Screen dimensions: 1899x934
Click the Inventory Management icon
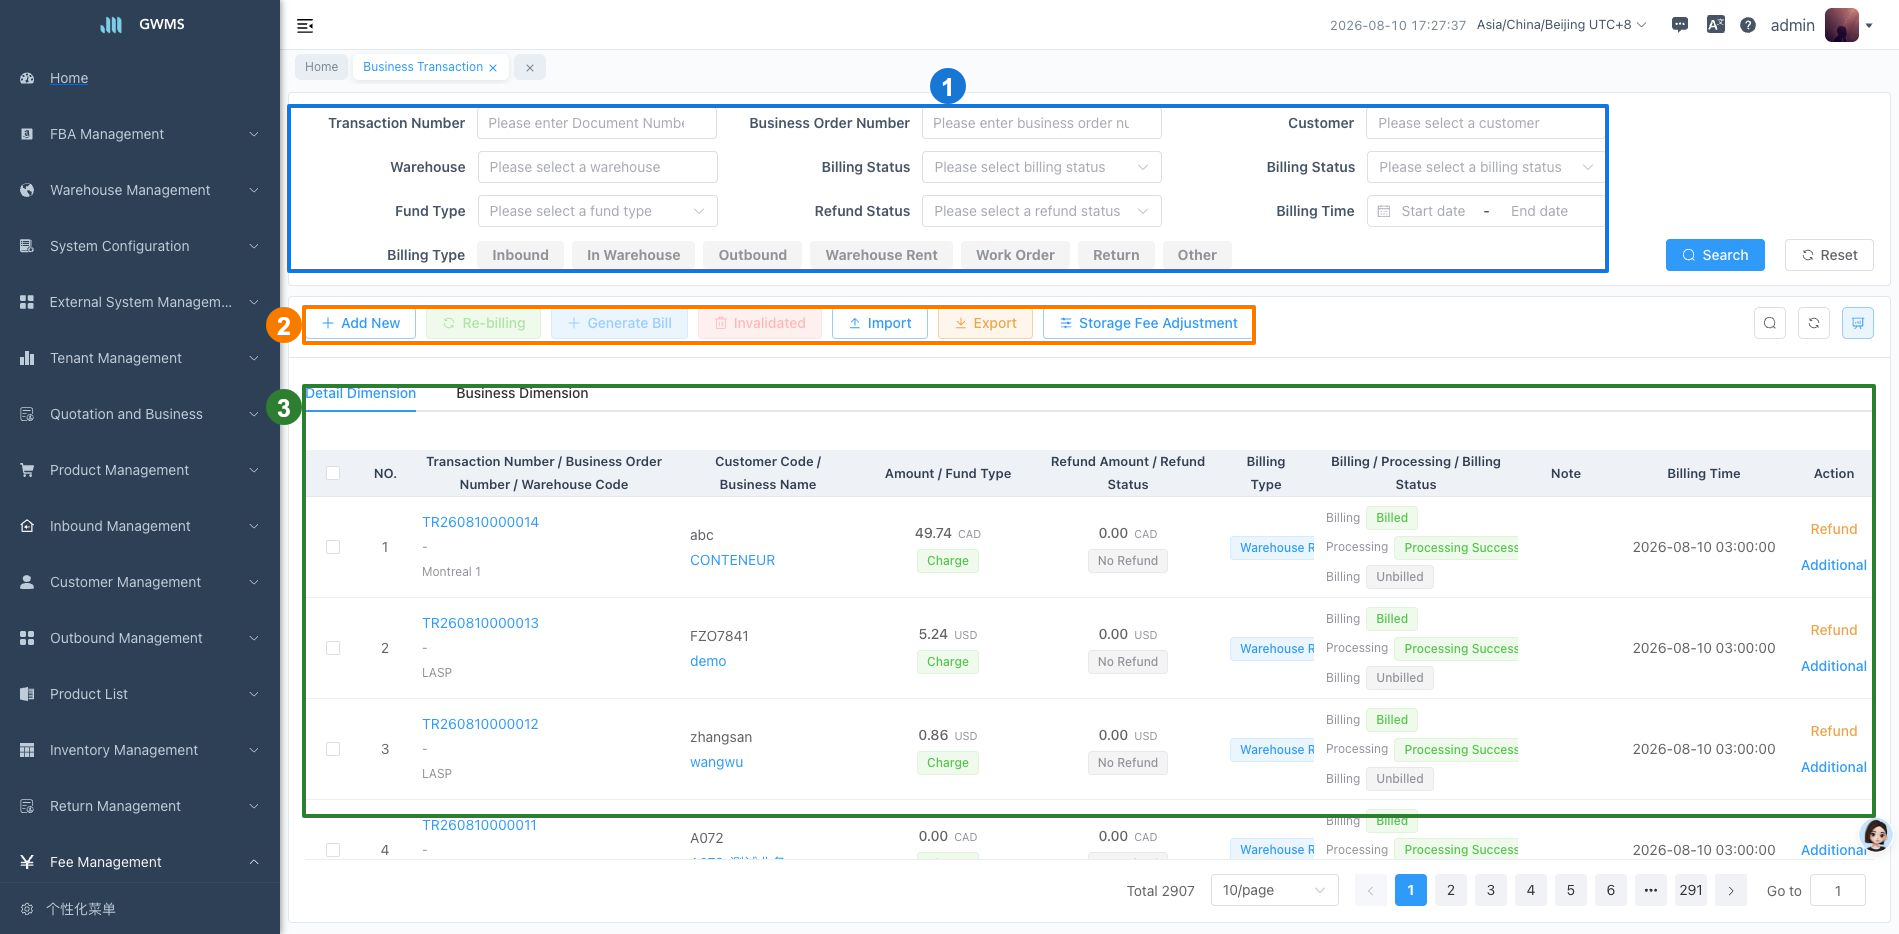click(27, 750)
